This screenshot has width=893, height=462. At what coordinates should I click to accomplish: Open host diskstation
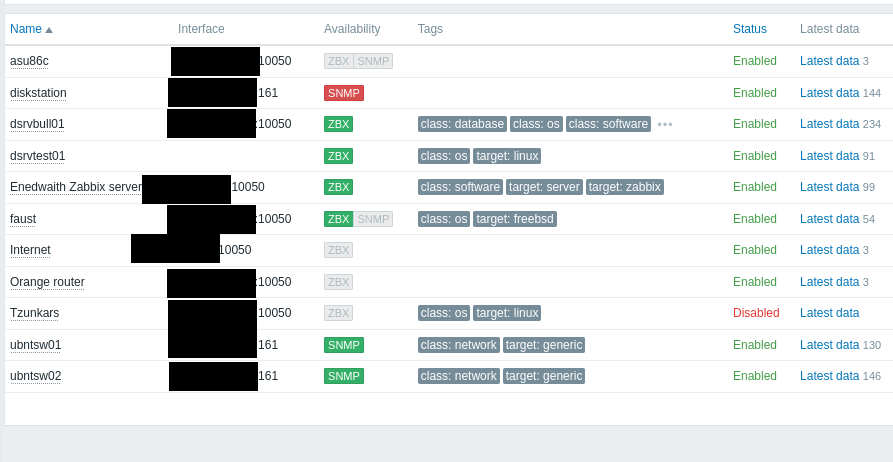pos(38,93)
